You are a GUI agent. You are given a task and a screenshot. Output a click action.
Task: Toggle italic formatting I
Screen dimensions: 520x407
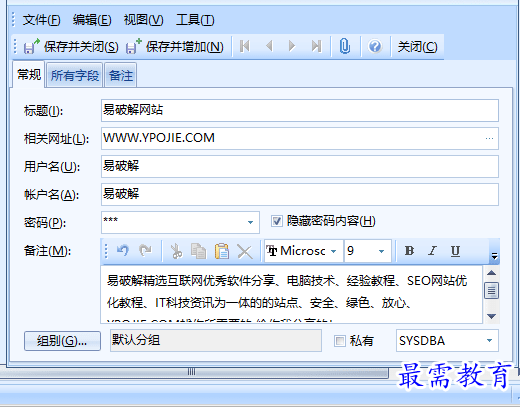(x=433, y=251)
